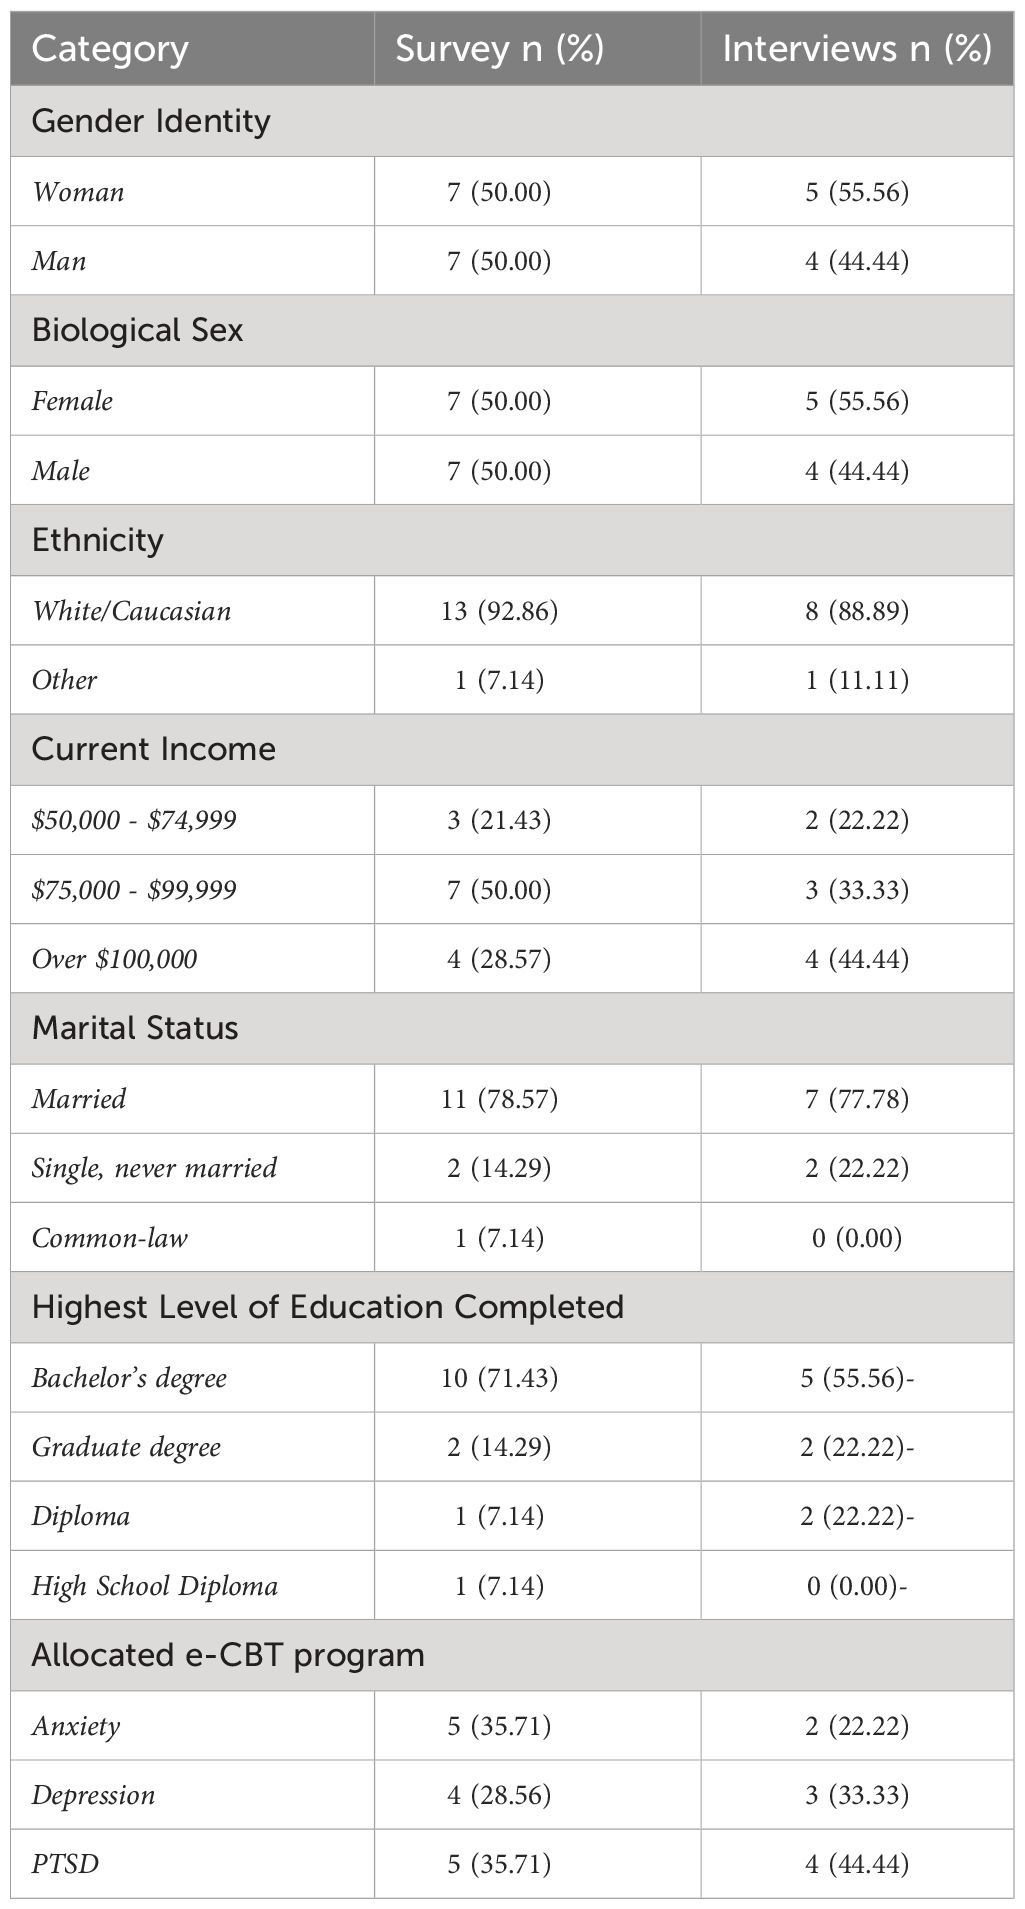The height and width of the screenshot is (1909, 1025).
Task: Click the PTSD row label
Action: tap(65, 1864)
